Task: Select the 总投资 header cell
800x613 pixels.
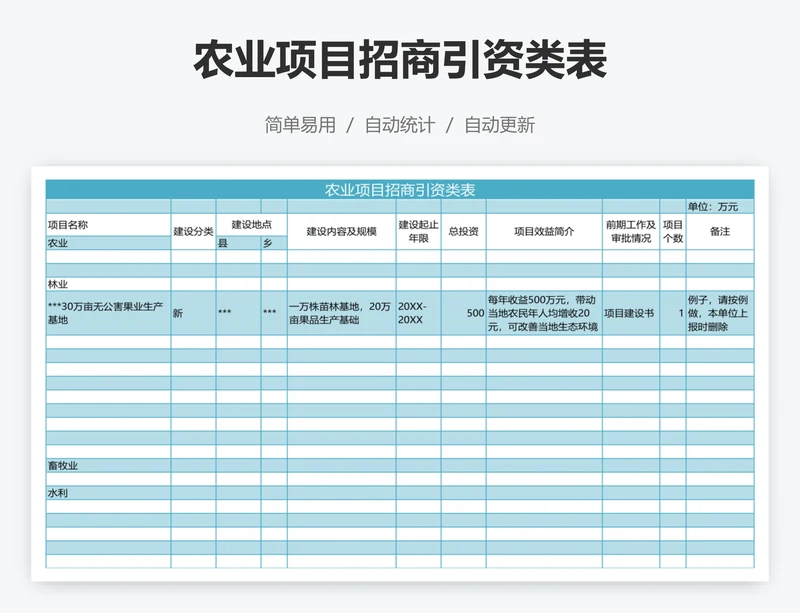Action: tap(463, 232)
